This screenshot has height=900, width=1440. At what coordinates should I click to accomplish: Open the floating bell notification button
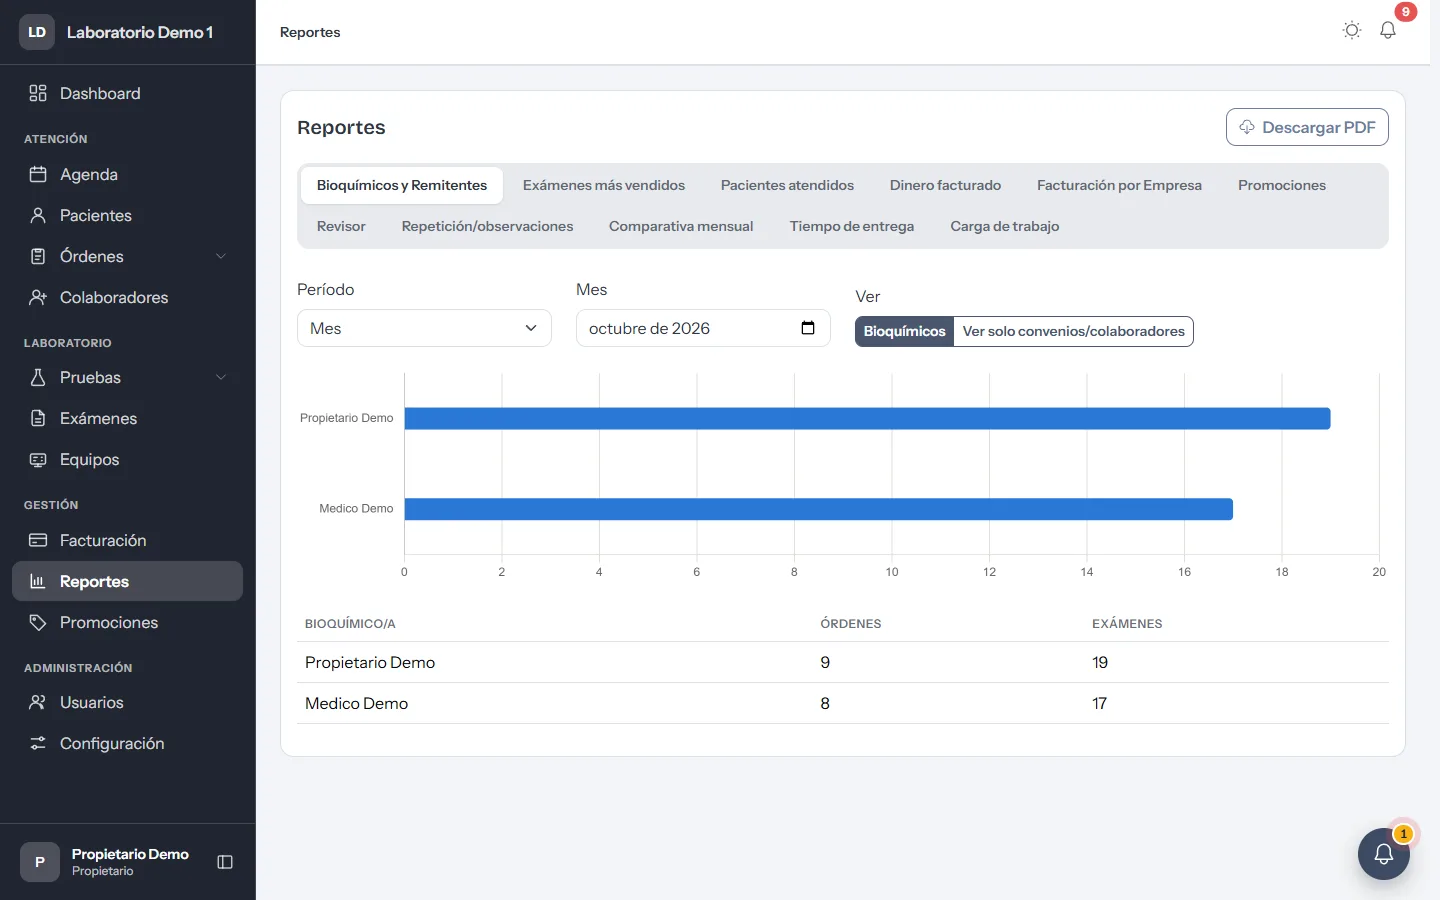pyautogui.click(x=1384, y=854)
